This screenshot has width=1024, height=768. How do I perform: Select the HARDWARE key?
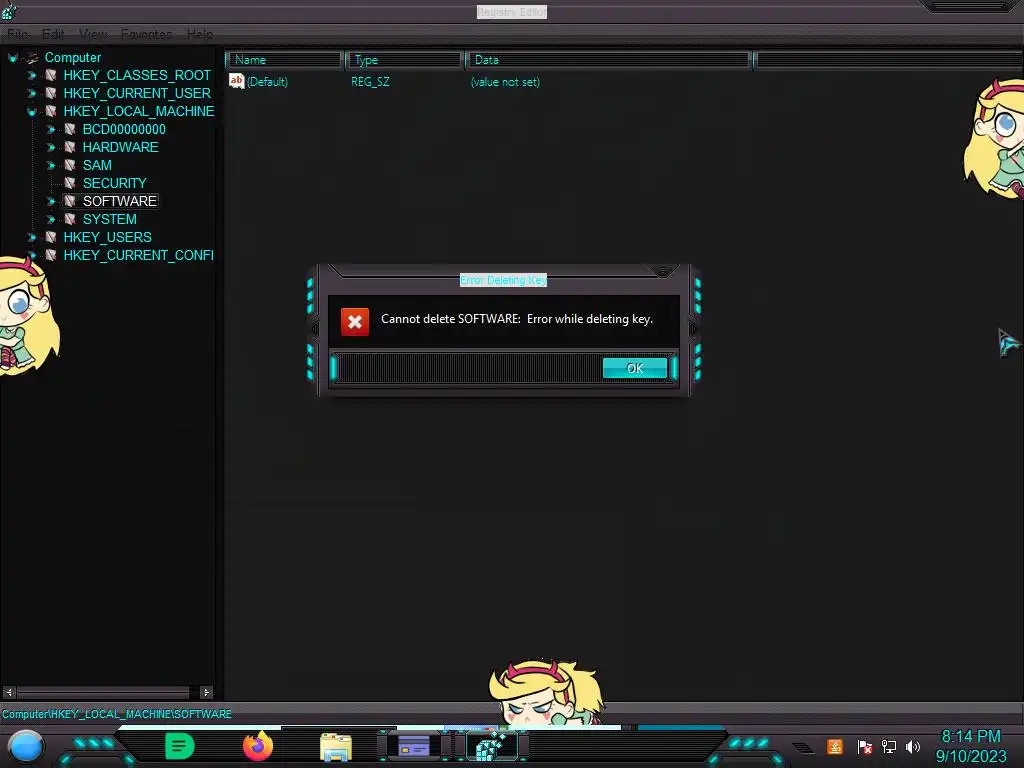pyautogui.click(x=120, y=147)
